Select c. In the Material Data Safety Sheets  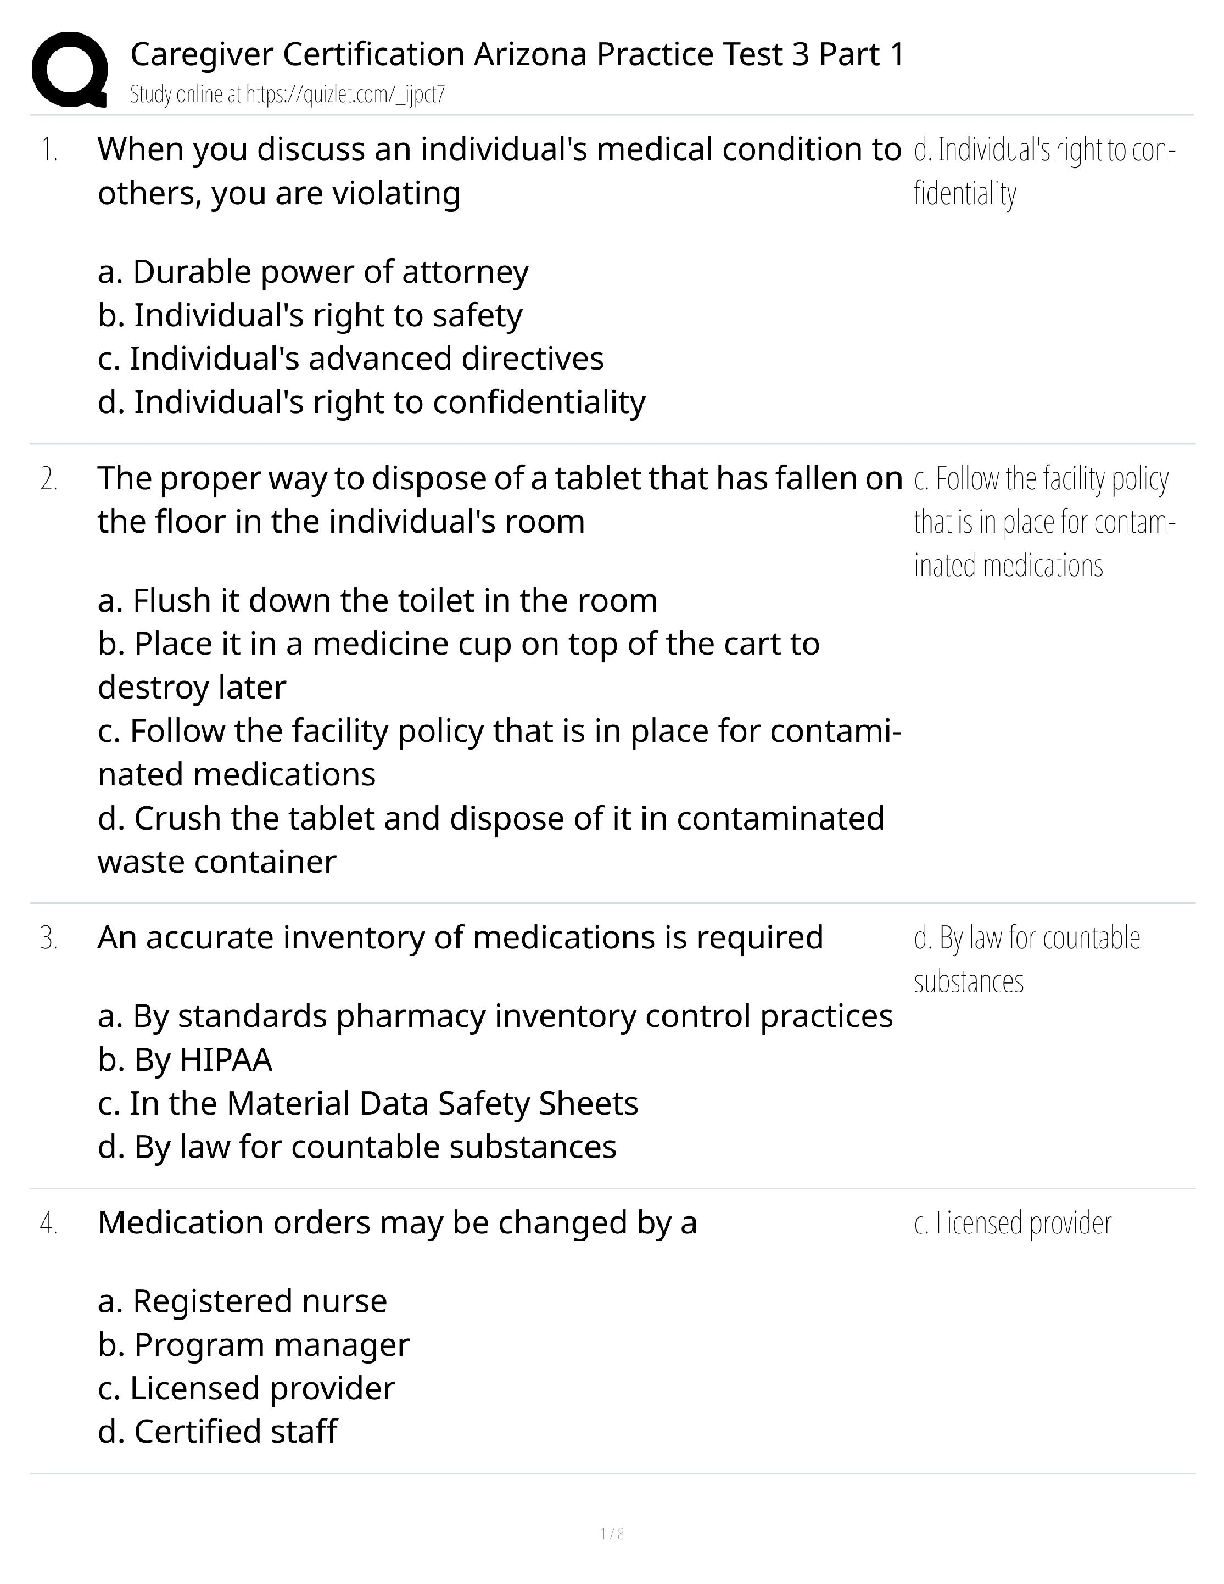(368, 1103)
